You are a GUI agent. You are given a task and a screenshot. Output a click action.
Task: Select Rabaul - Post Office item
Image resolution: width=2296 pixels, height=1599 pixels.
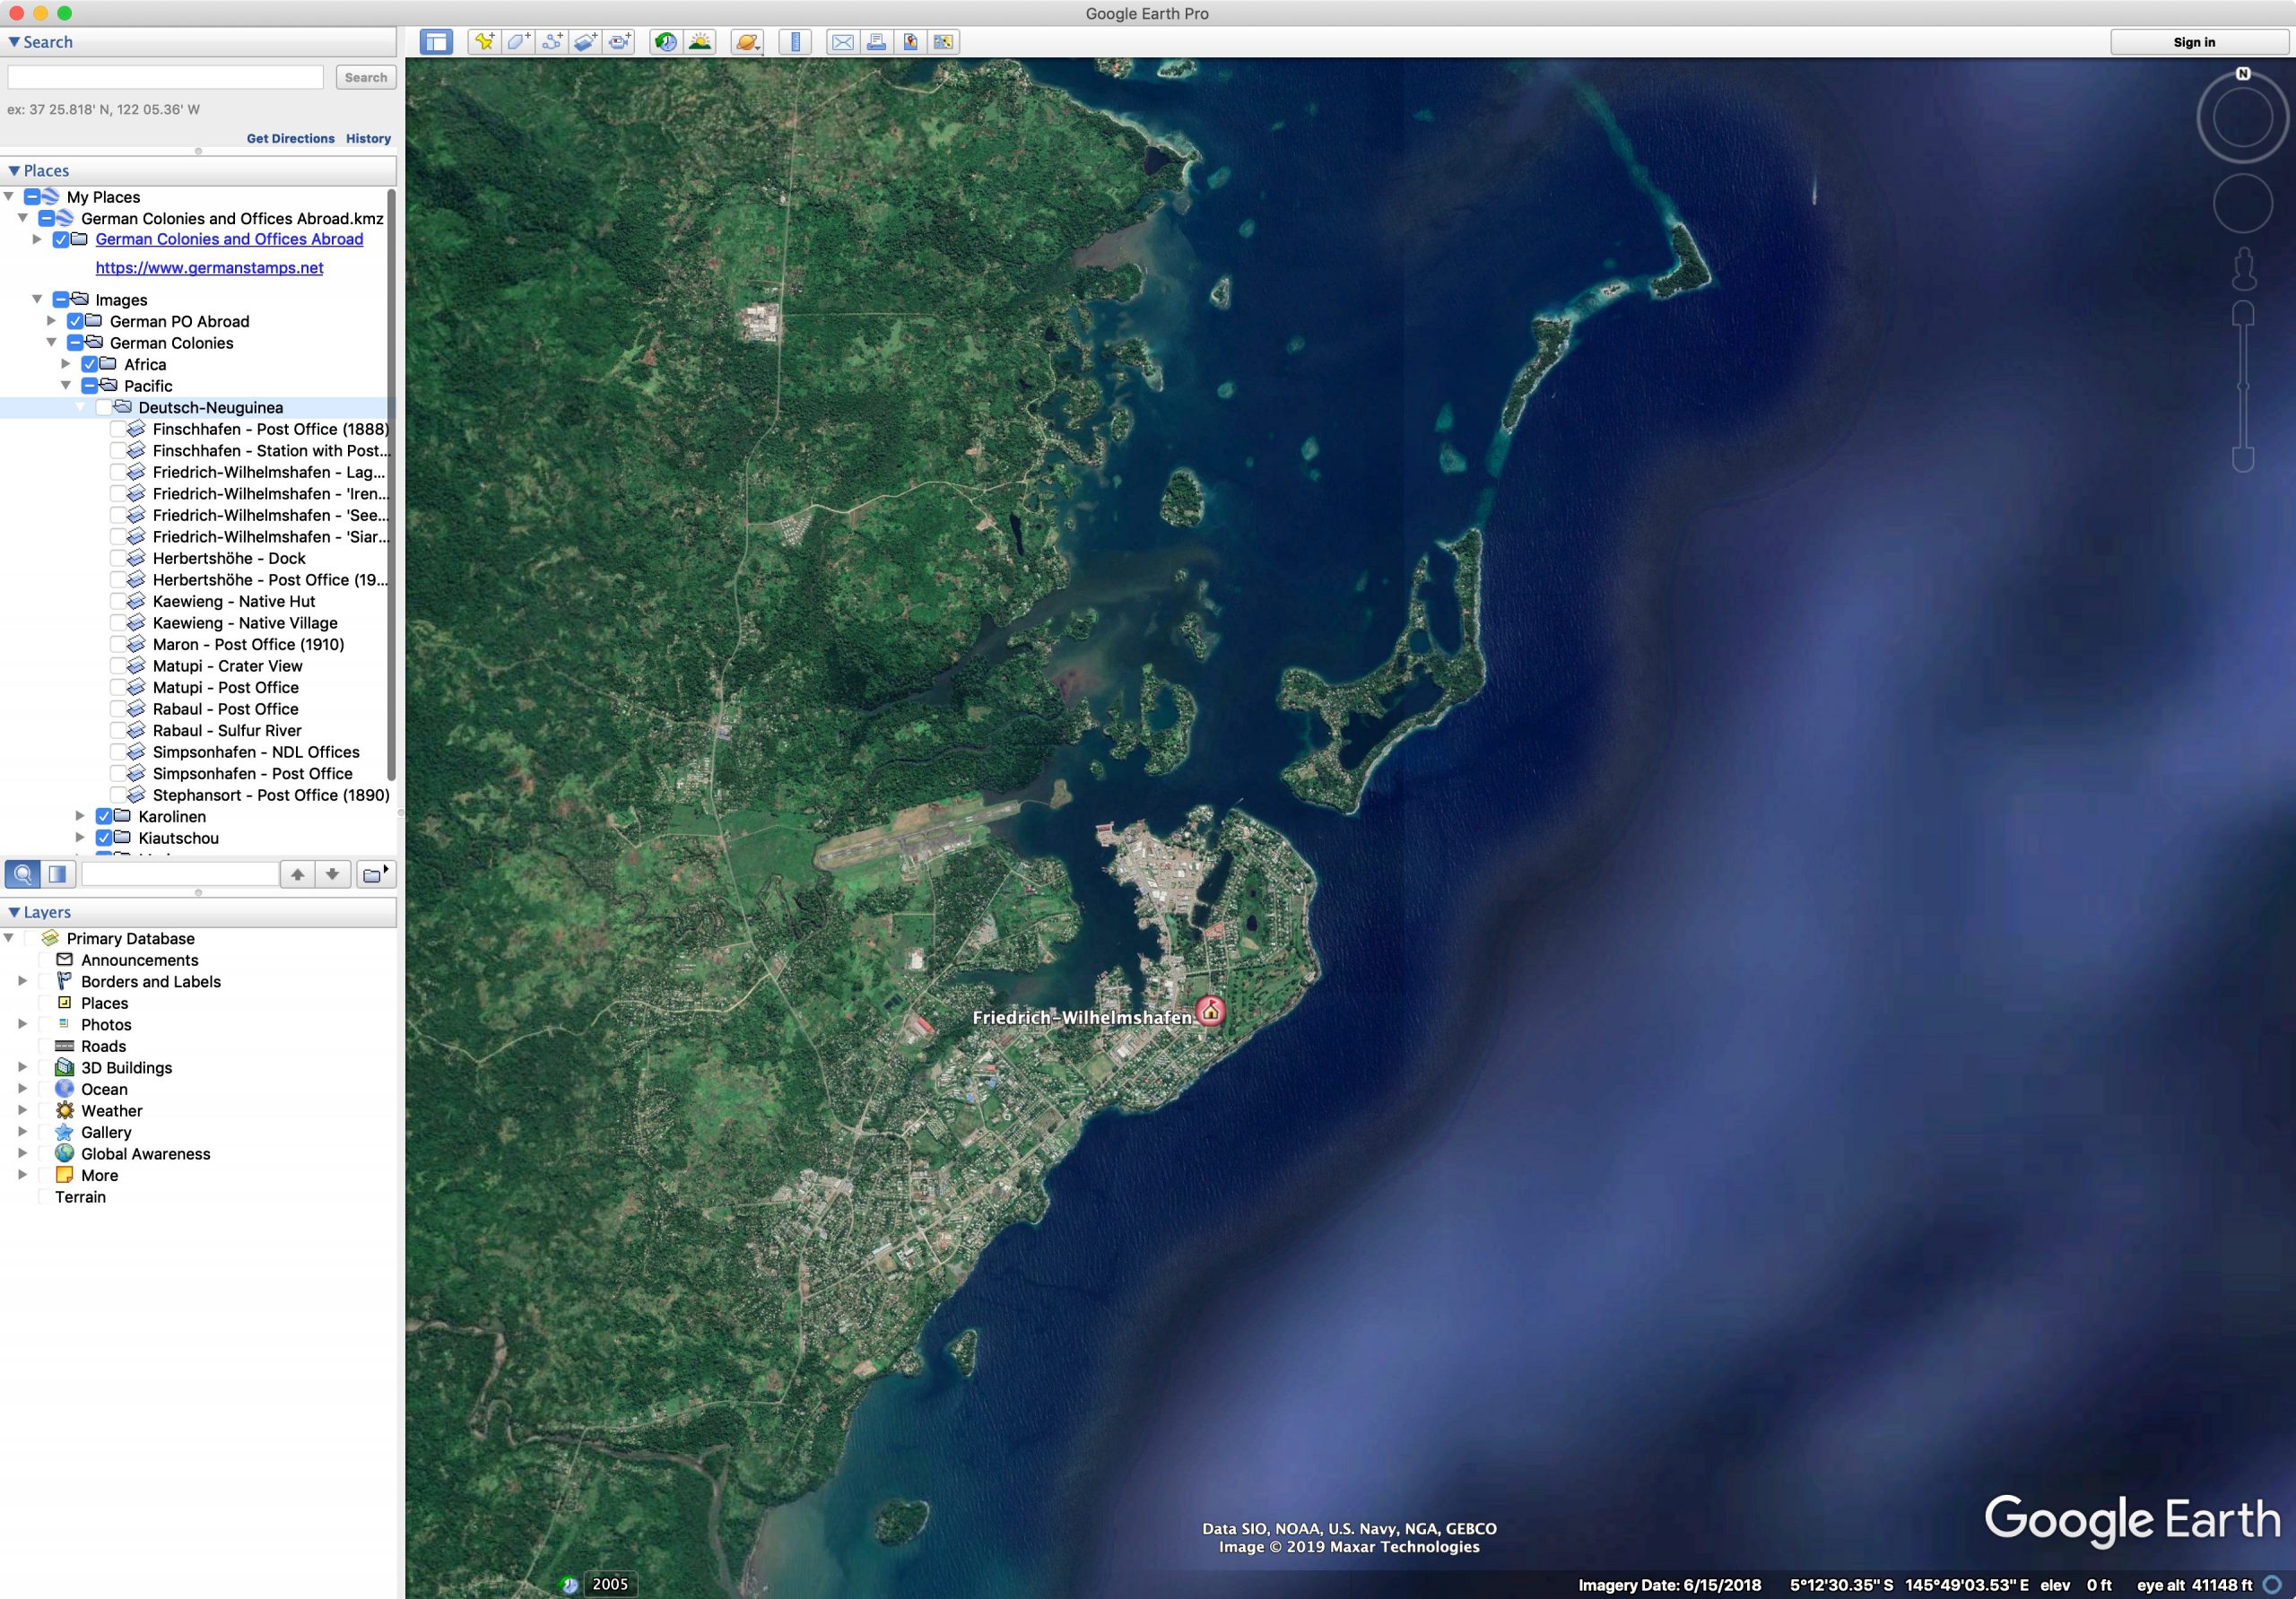click(225, 709)
